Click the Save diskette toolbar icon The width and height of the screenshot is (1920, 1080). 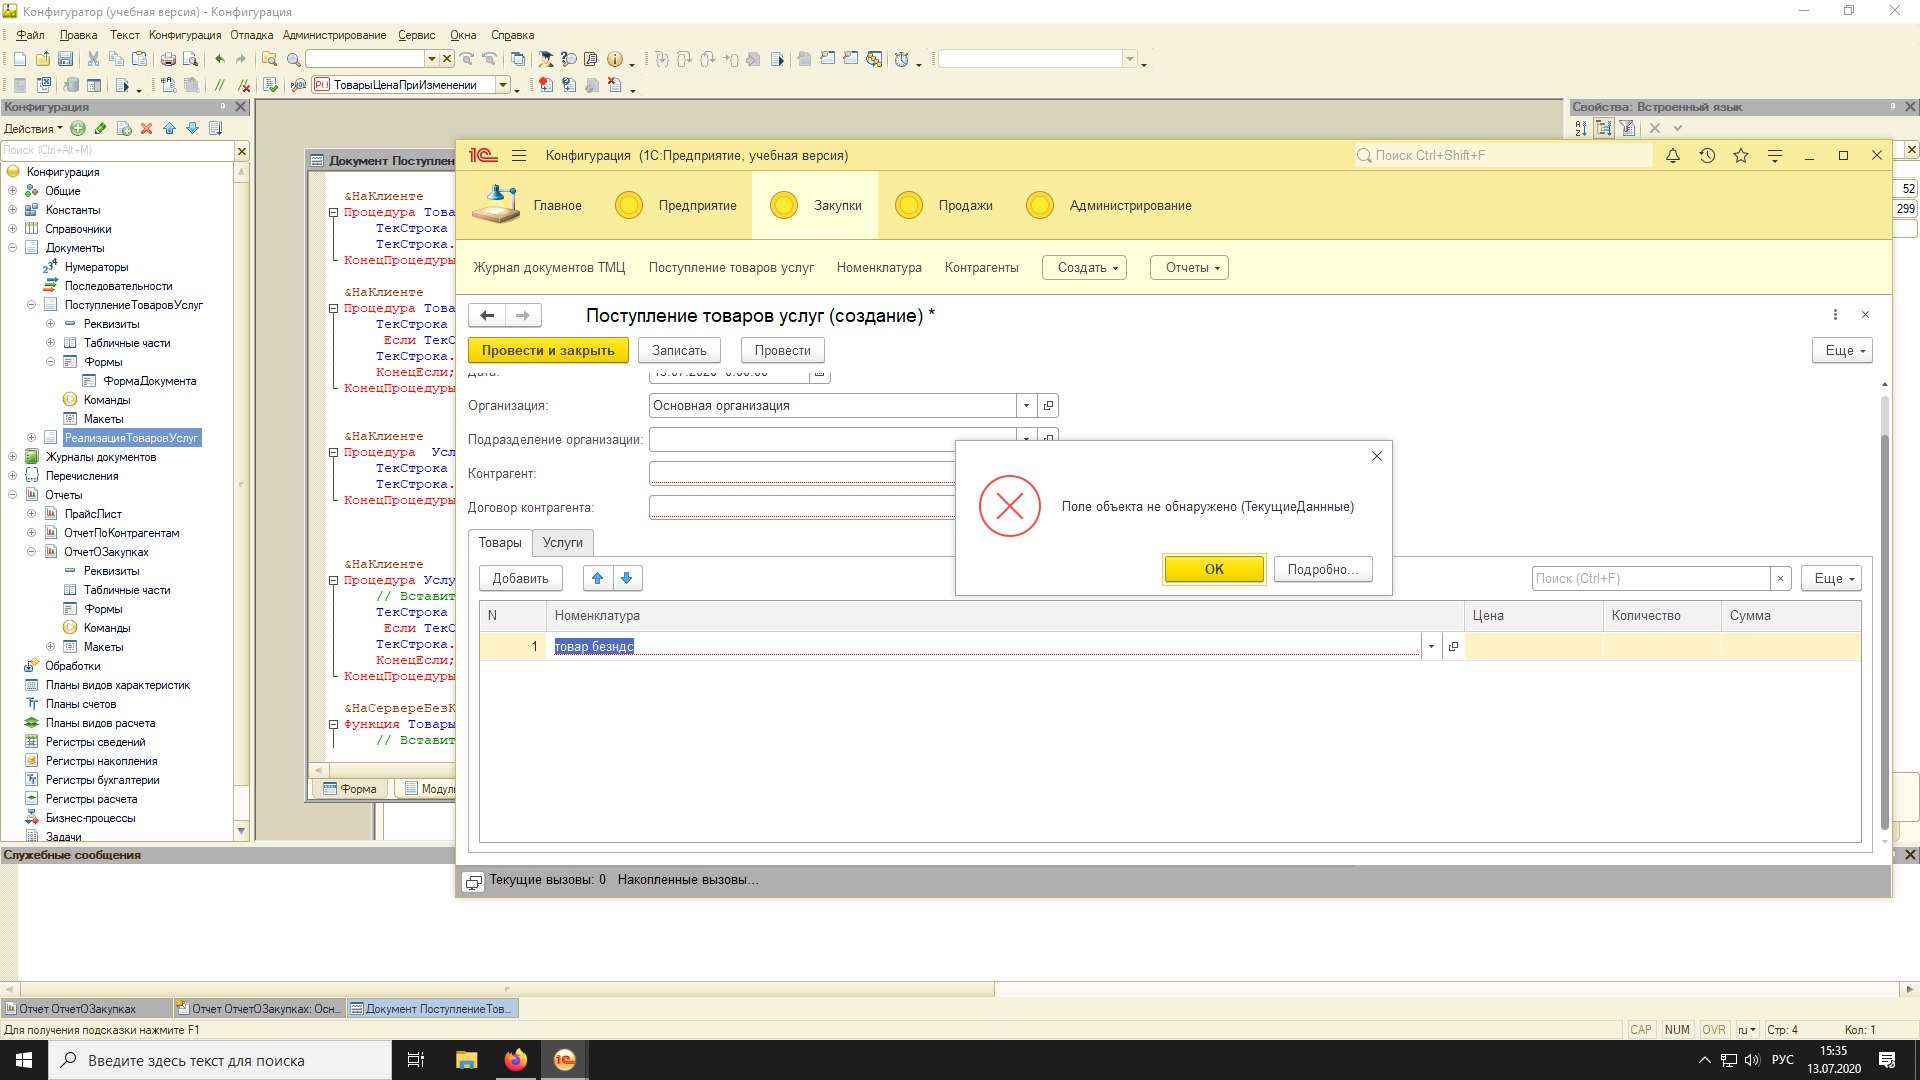tap(66, 59)
